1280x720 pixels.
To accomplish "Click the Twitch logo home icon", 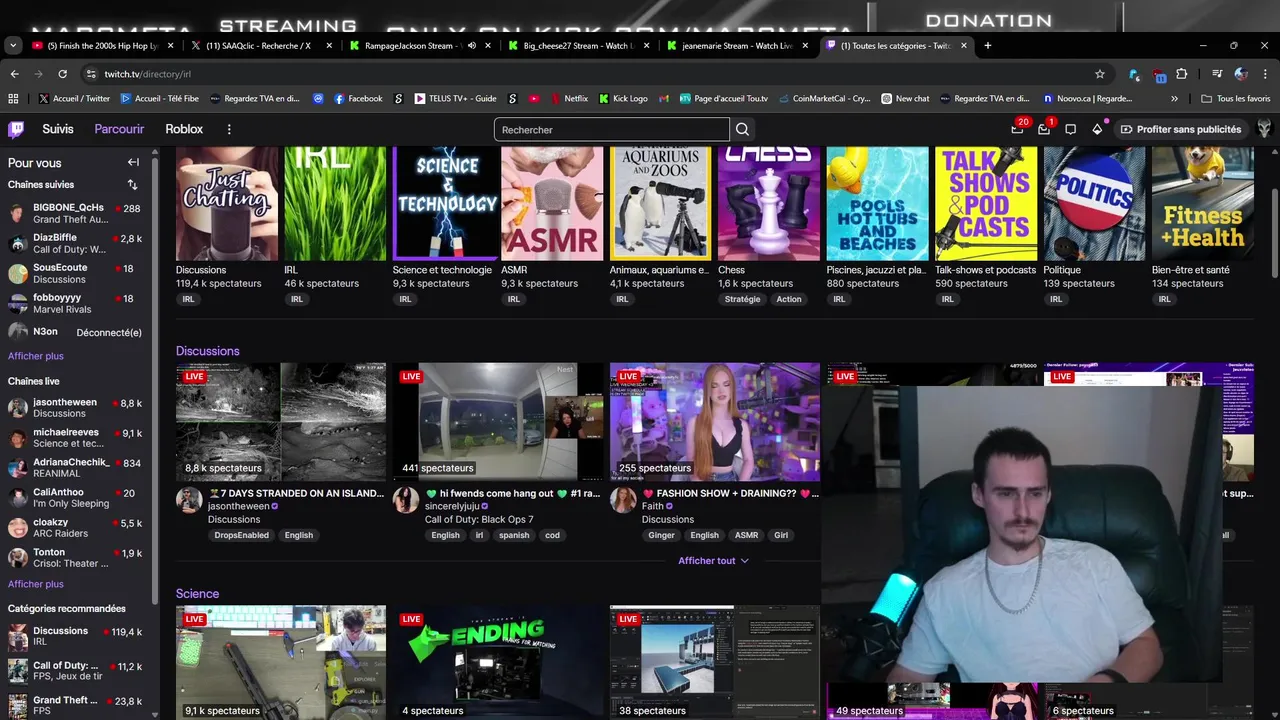I will pyautogui.click(x=16, y=129).
